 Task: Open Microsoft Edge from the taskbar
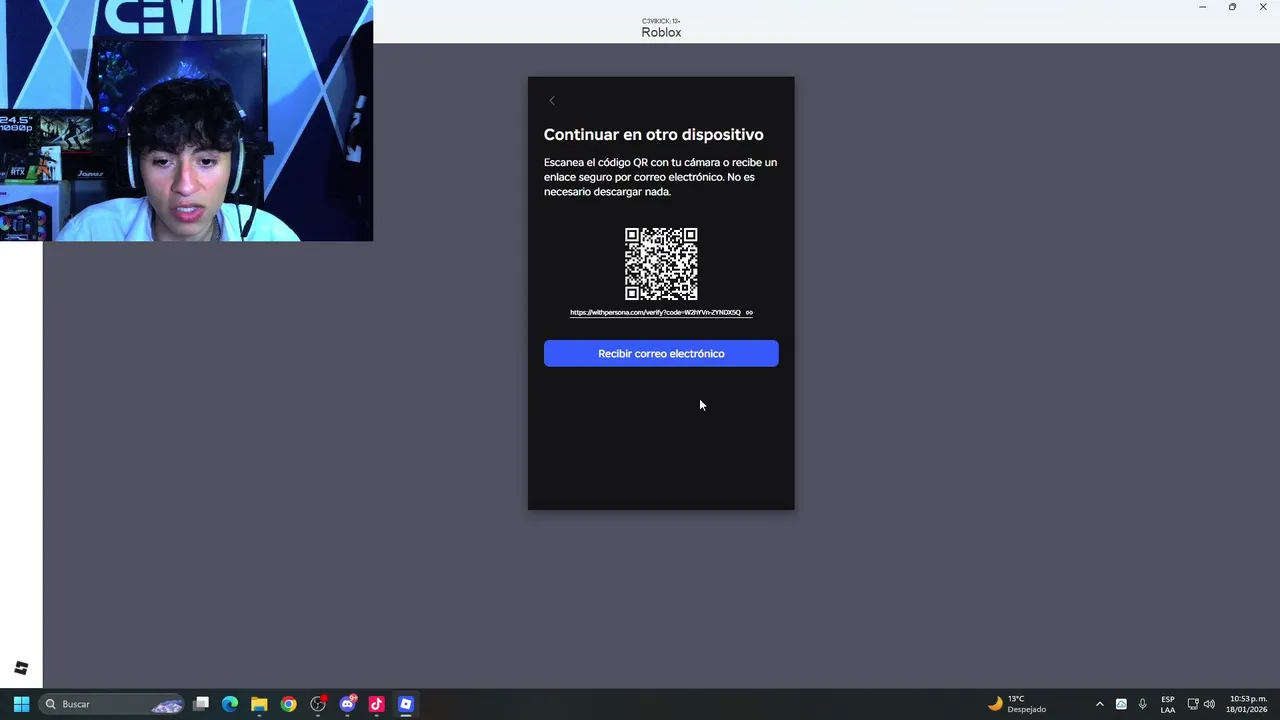click(230, 704)
